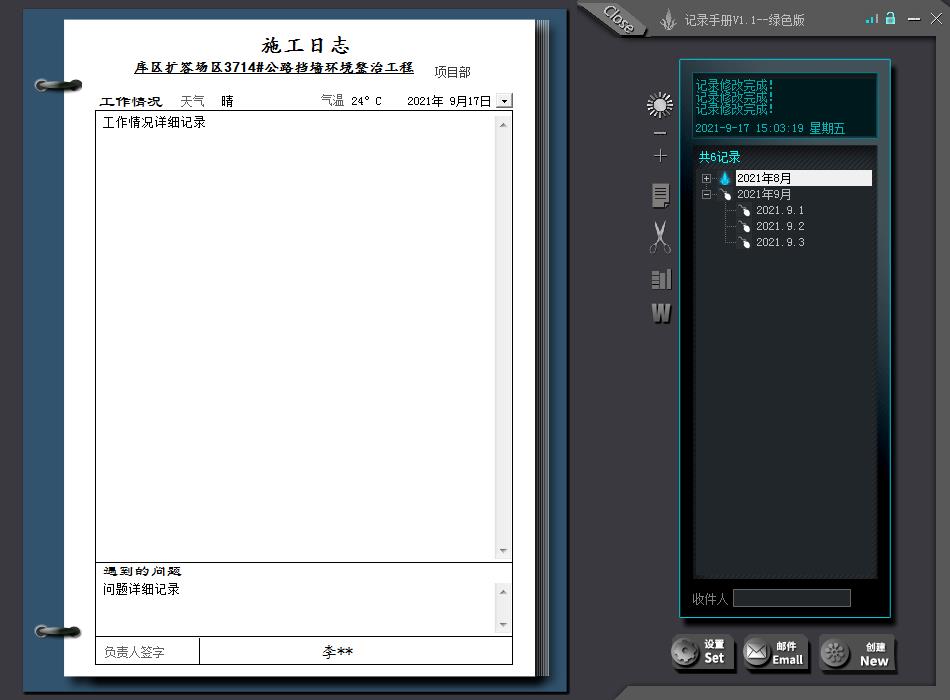The width and height of the screenshot is (950, 700).
Task: Click the 共6记录 header
Action: click(719, 157)
